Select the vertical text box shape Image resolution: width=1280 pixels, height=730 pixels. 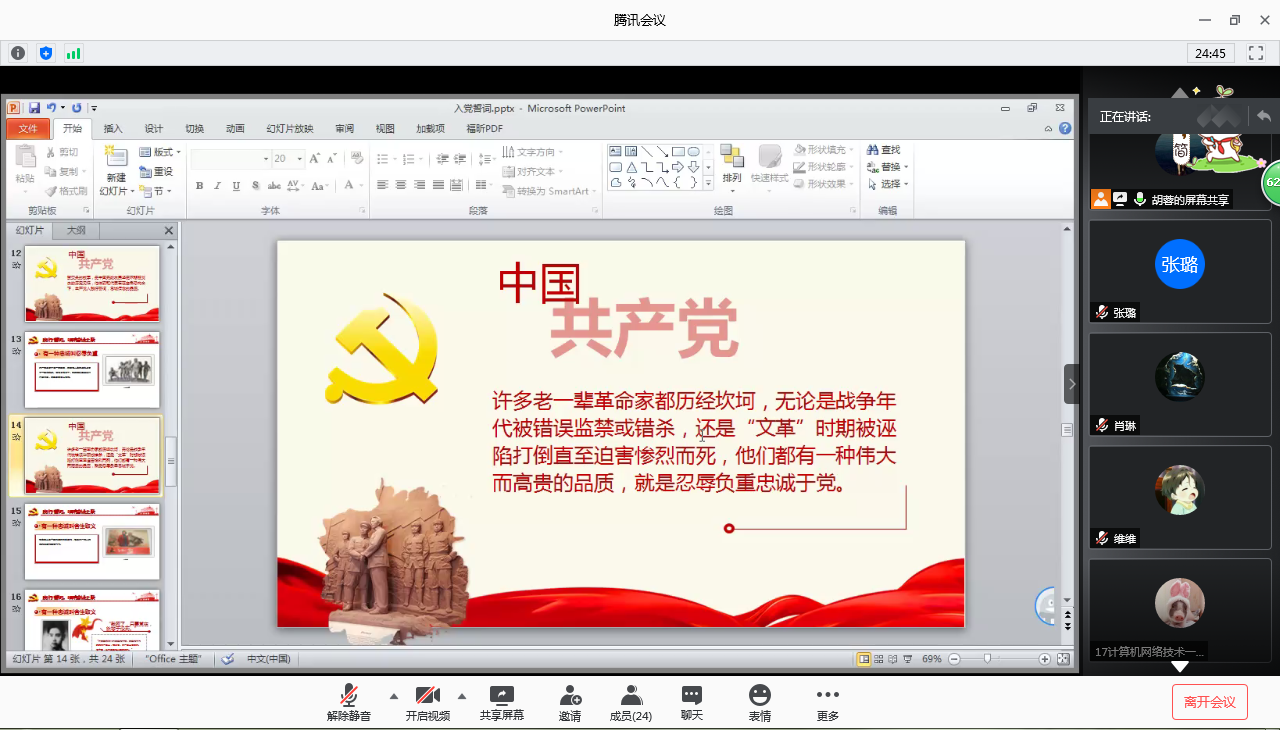(631, 152)
